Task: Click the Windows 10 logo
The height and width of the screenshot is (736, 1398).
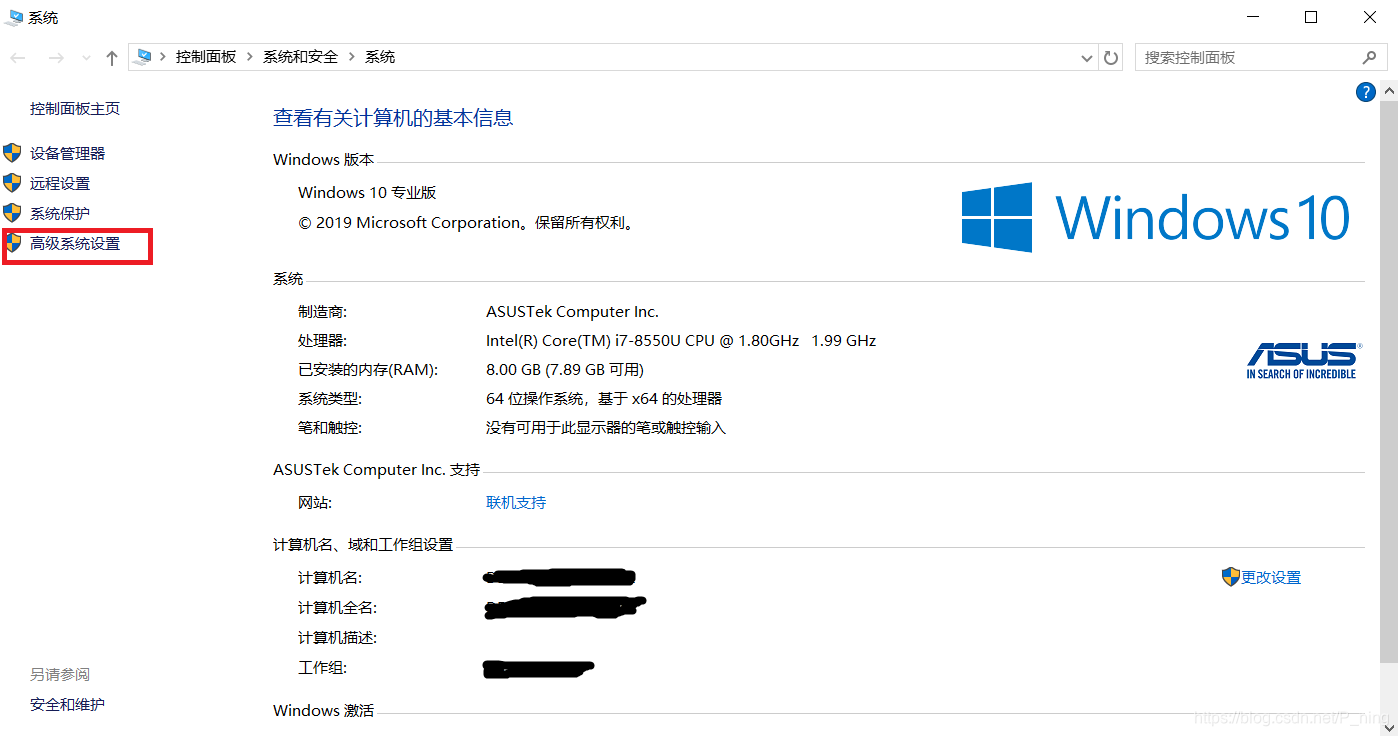Action: (1156, 217)
